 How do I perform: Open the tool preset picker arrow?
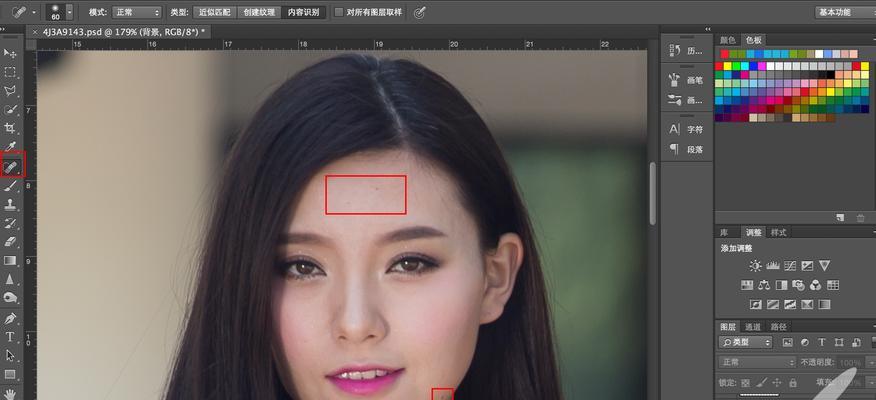point(35,12)
